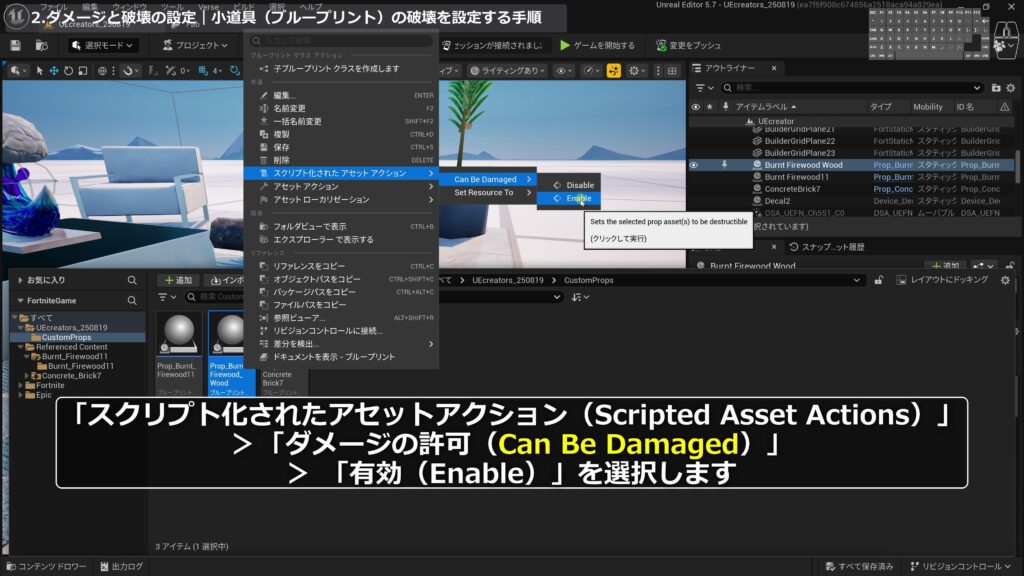Screen dimensions: 1024x576
Task: Expand the Fortnite folder
Action: [21, 385]
